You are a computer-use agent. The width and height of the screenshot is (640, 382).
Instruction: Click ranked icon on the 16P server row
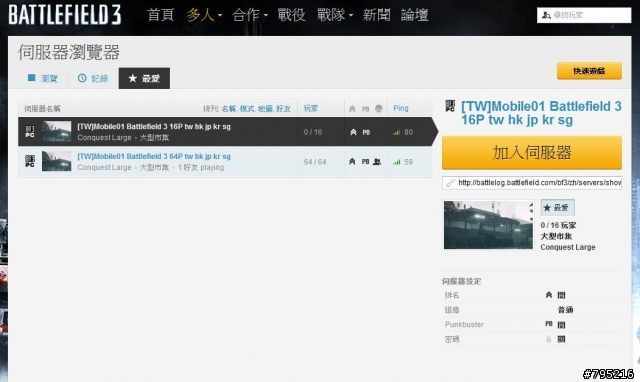pyautogui.click(x=353, y=132)
